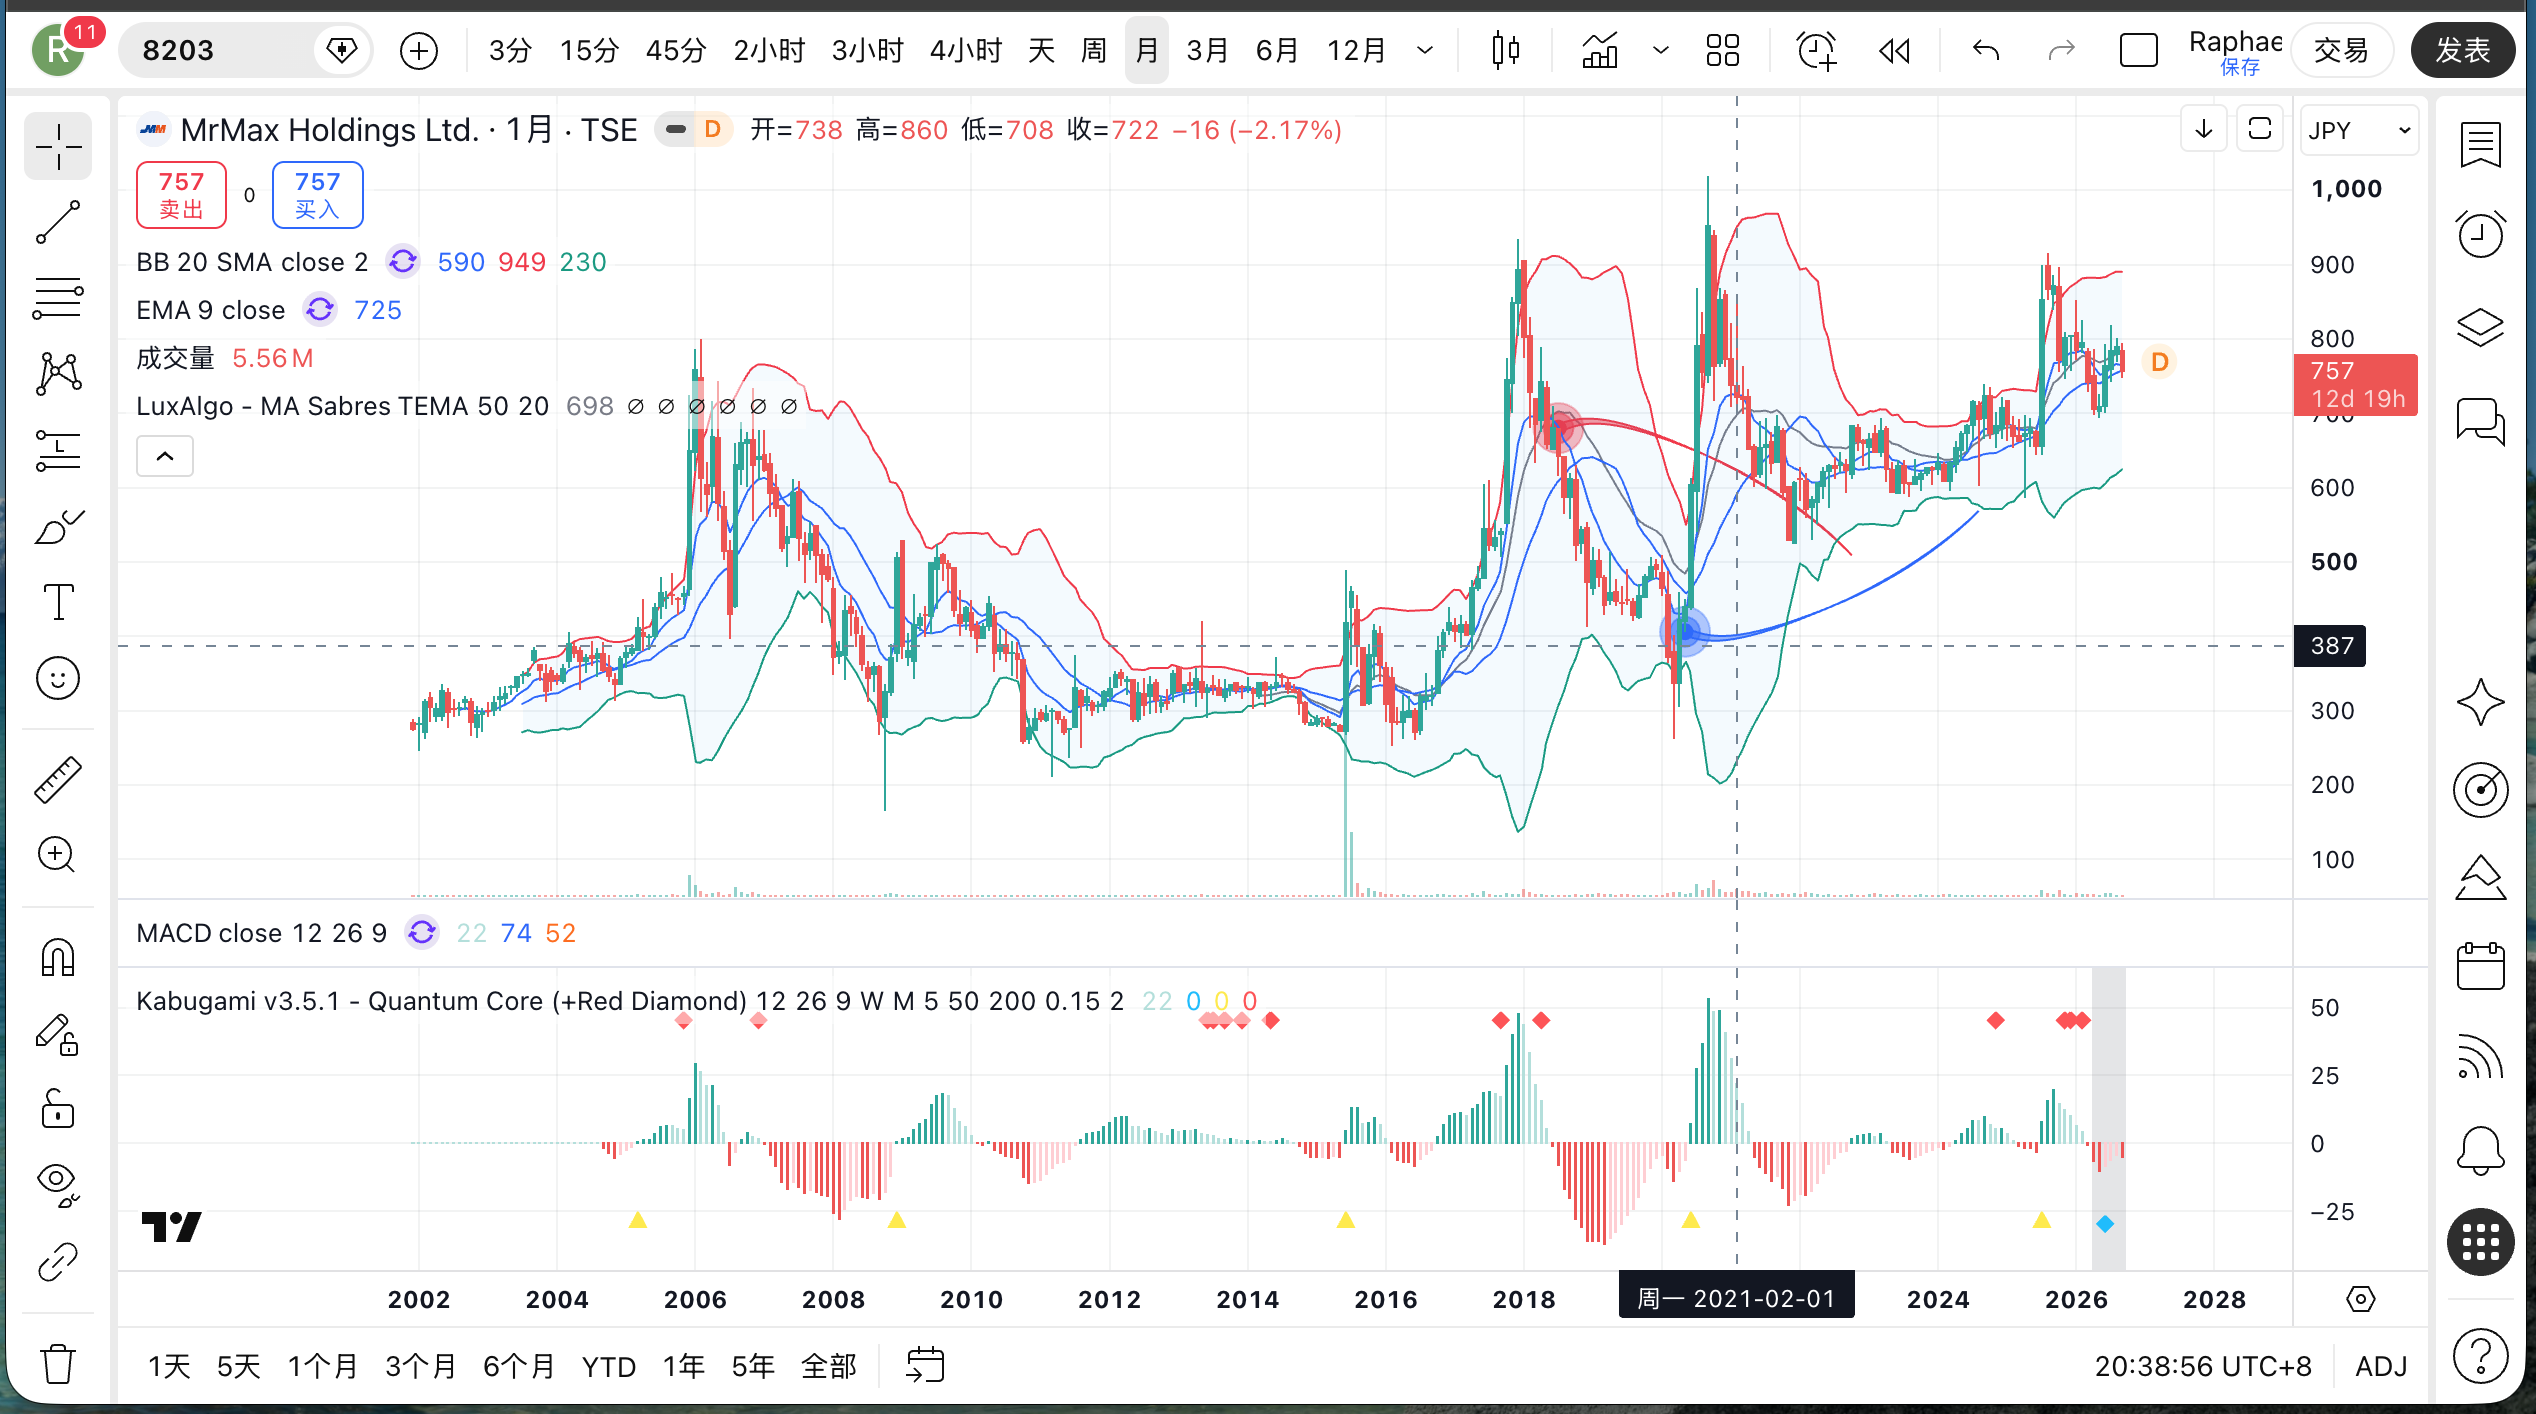Screen dimensions: 2536x1414
Task: Expand indicator templates dropdown arrow
Action: [1661, 50]
